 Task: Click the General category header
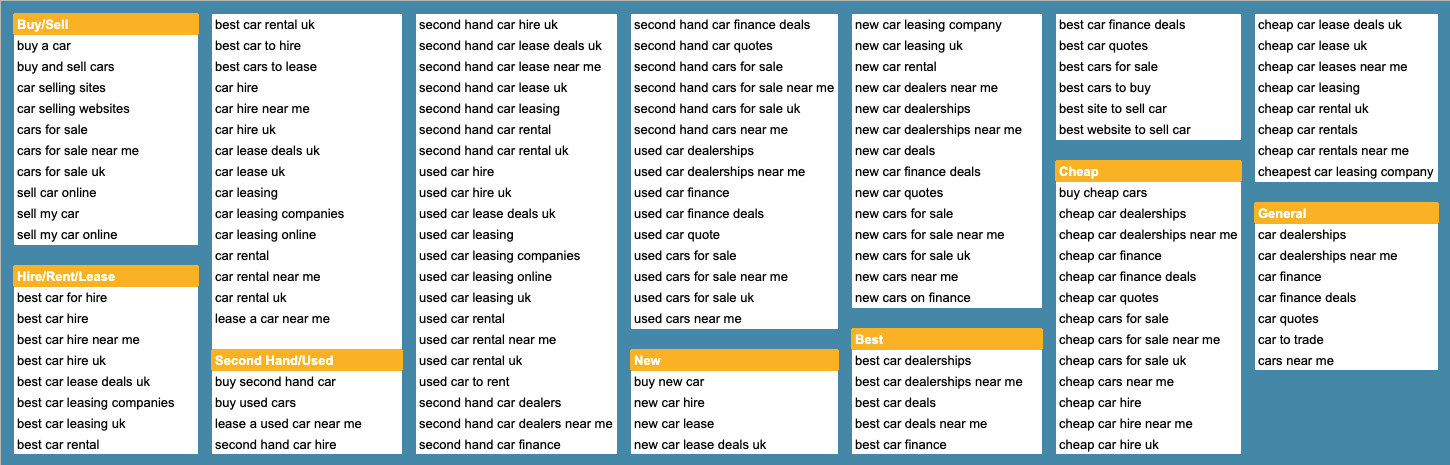pyautogui.click(x=1346, y=213)
